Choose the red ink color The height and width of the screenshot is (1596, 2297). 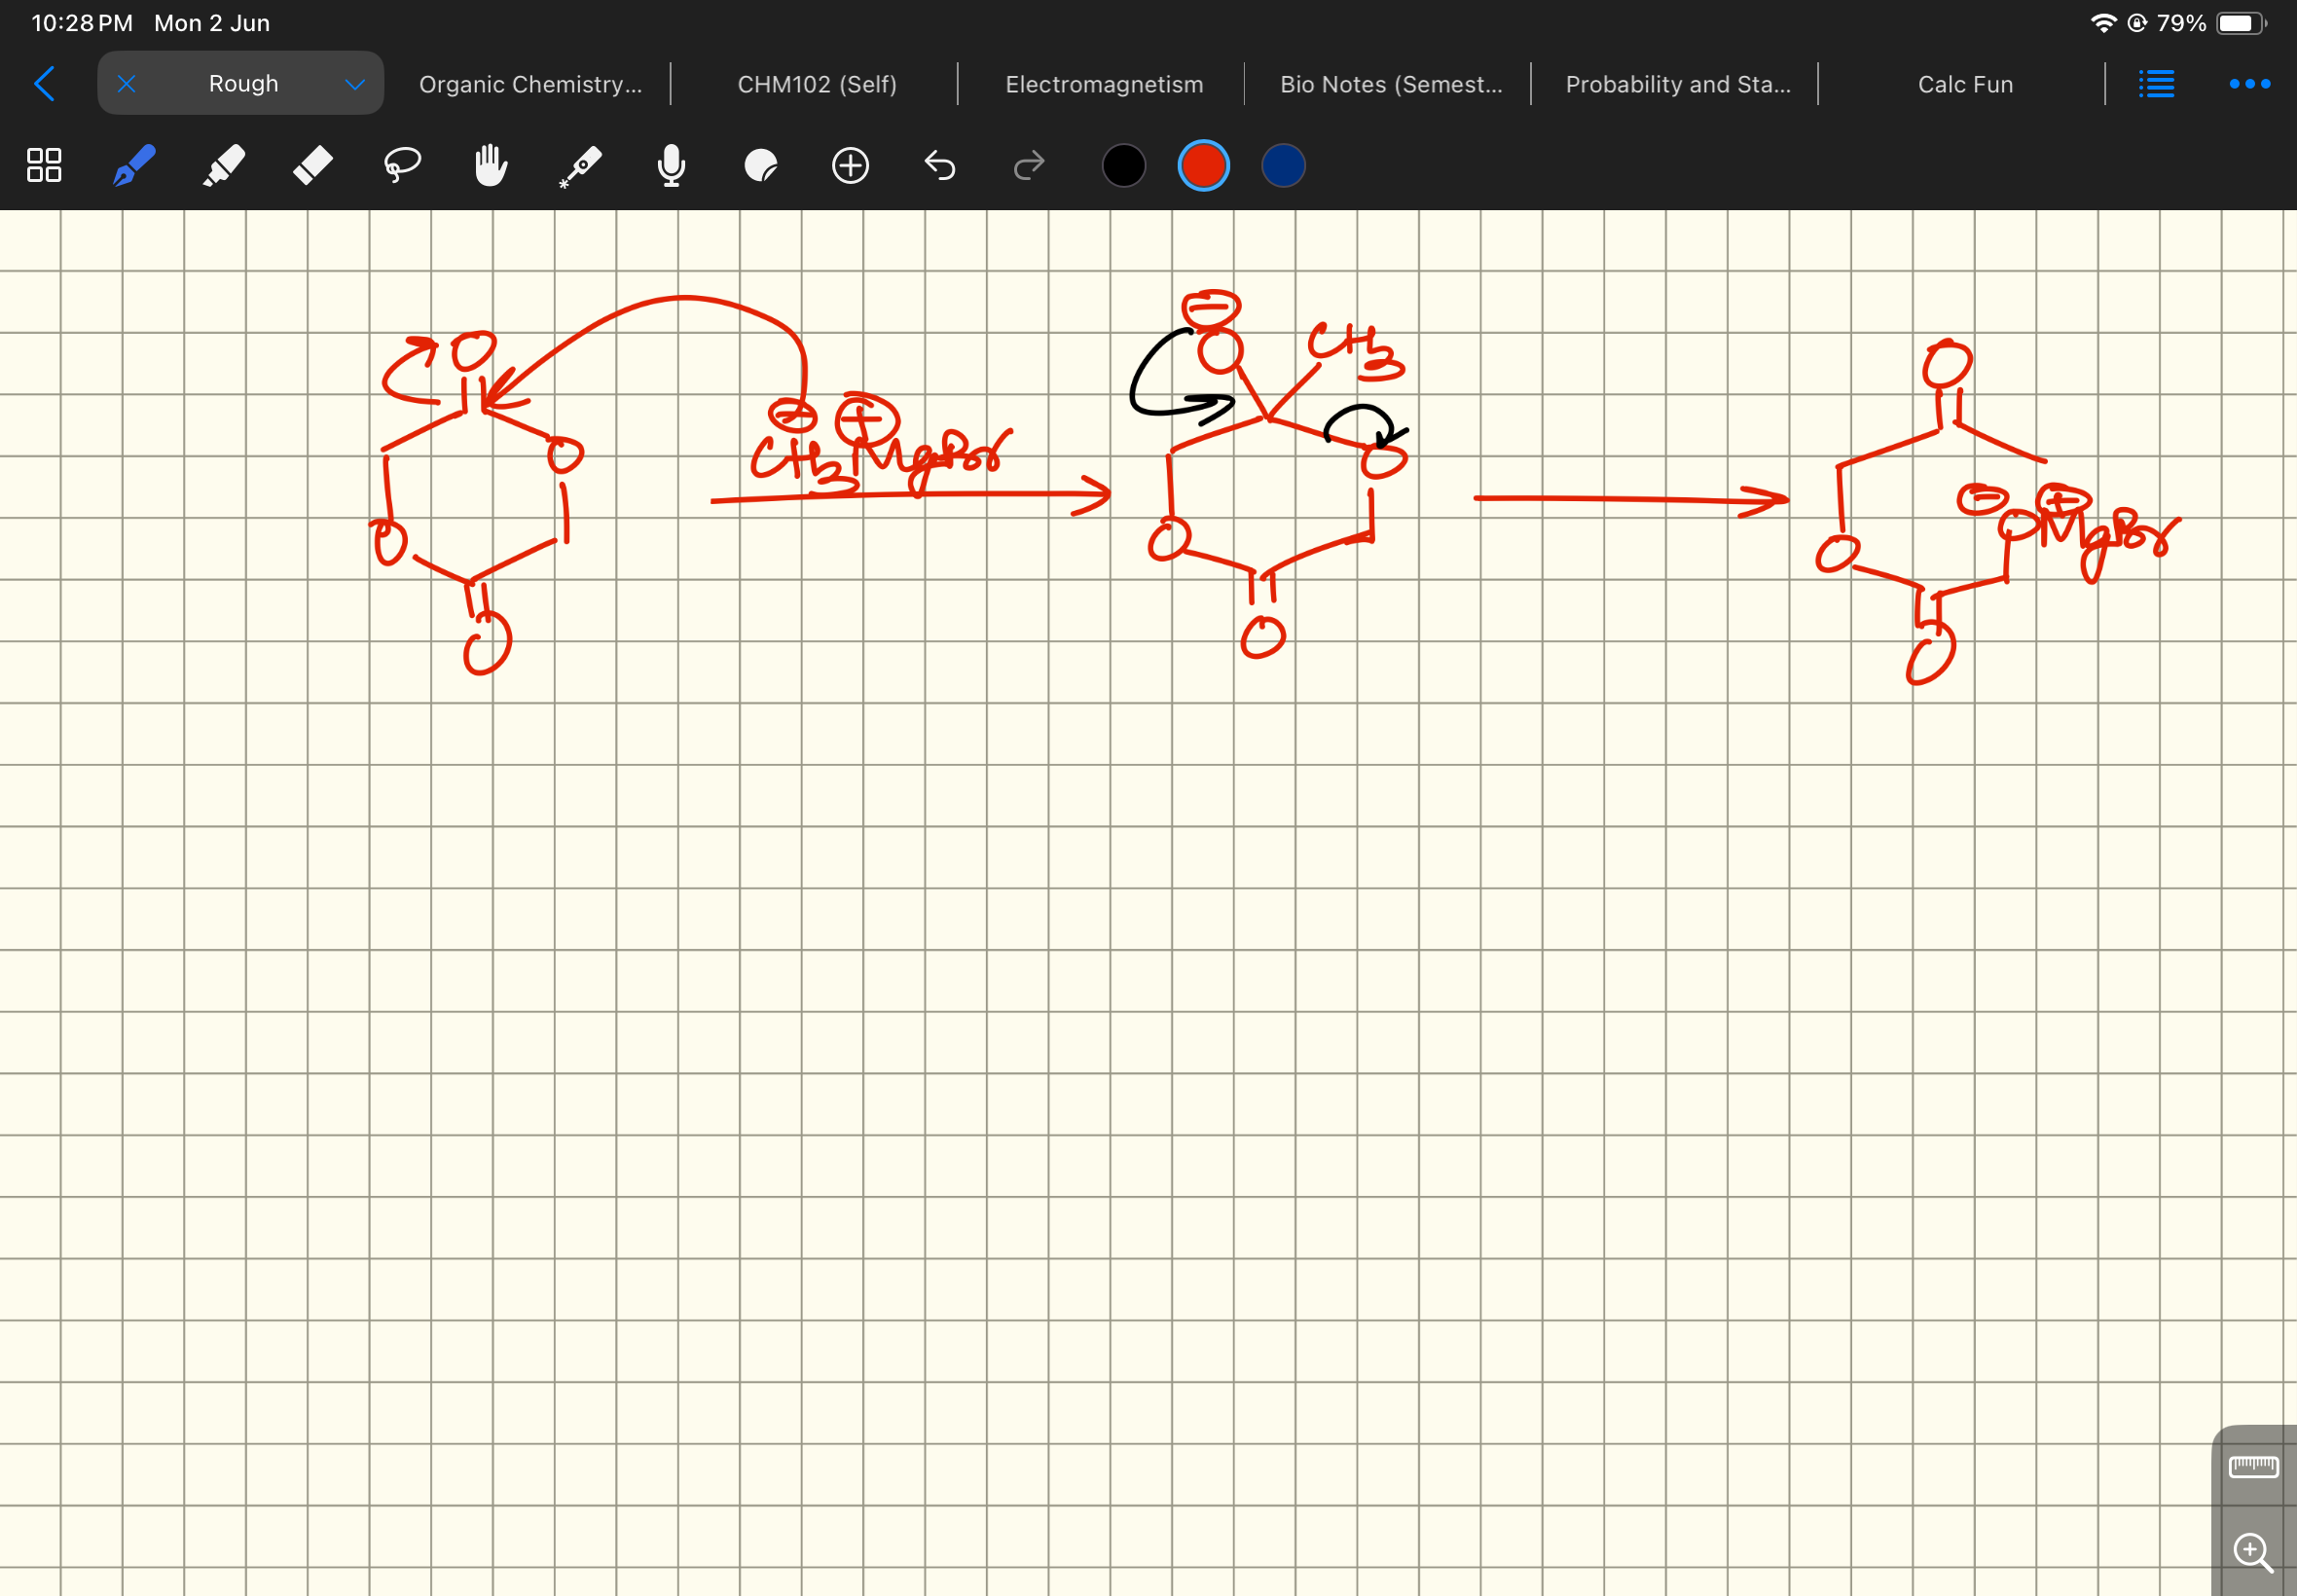click(x=1203, y=165)
